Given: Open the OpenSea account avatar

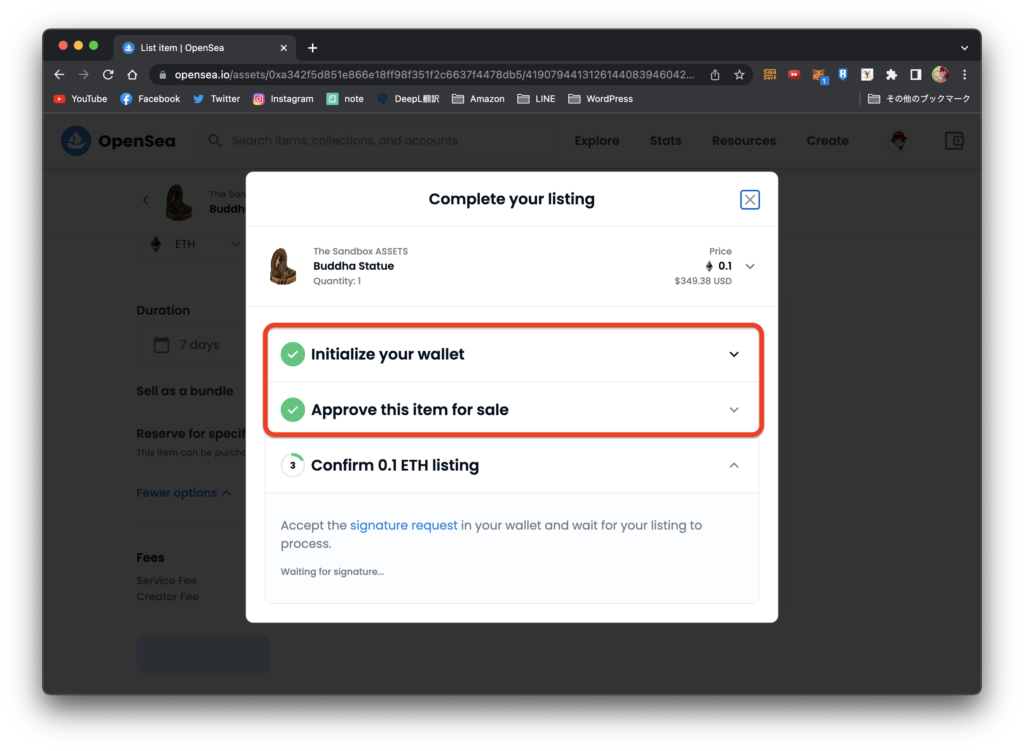Looking at the screenshot, I should pos(899,140).
